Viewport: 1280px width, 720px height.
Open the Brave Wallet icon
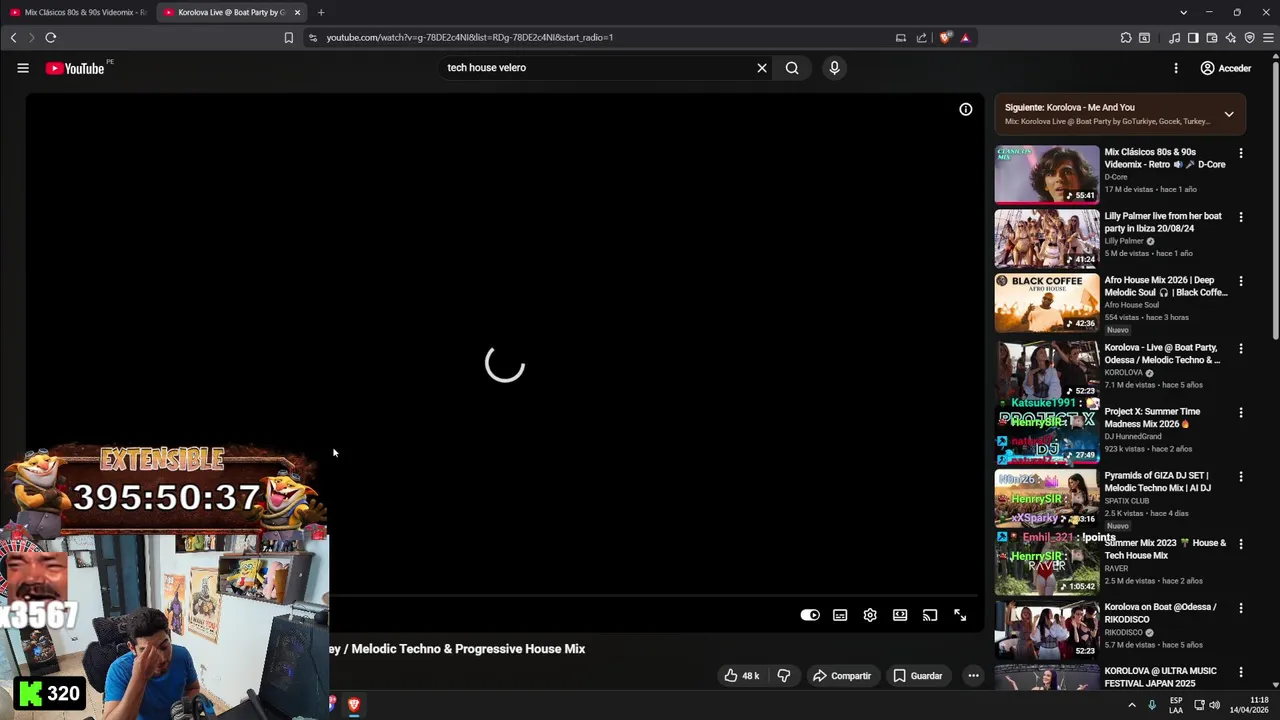click(1212, 38)
